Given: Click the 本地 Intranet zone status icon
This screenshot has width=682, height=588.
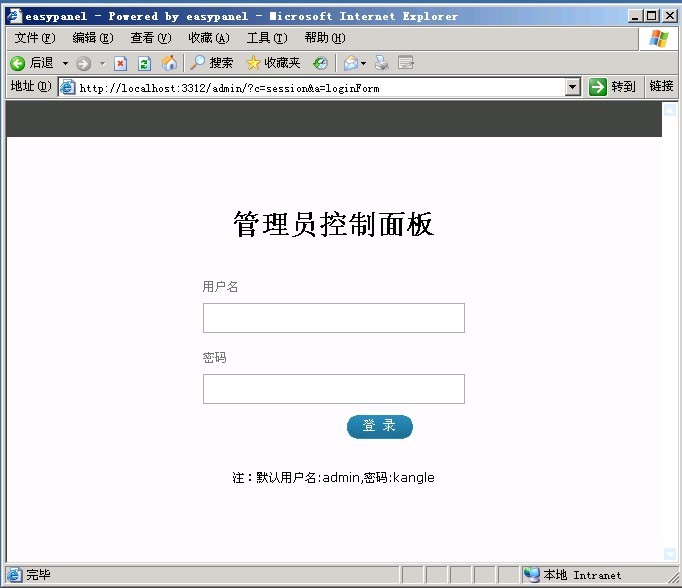Looking at the screenshot, I should 531,575.
